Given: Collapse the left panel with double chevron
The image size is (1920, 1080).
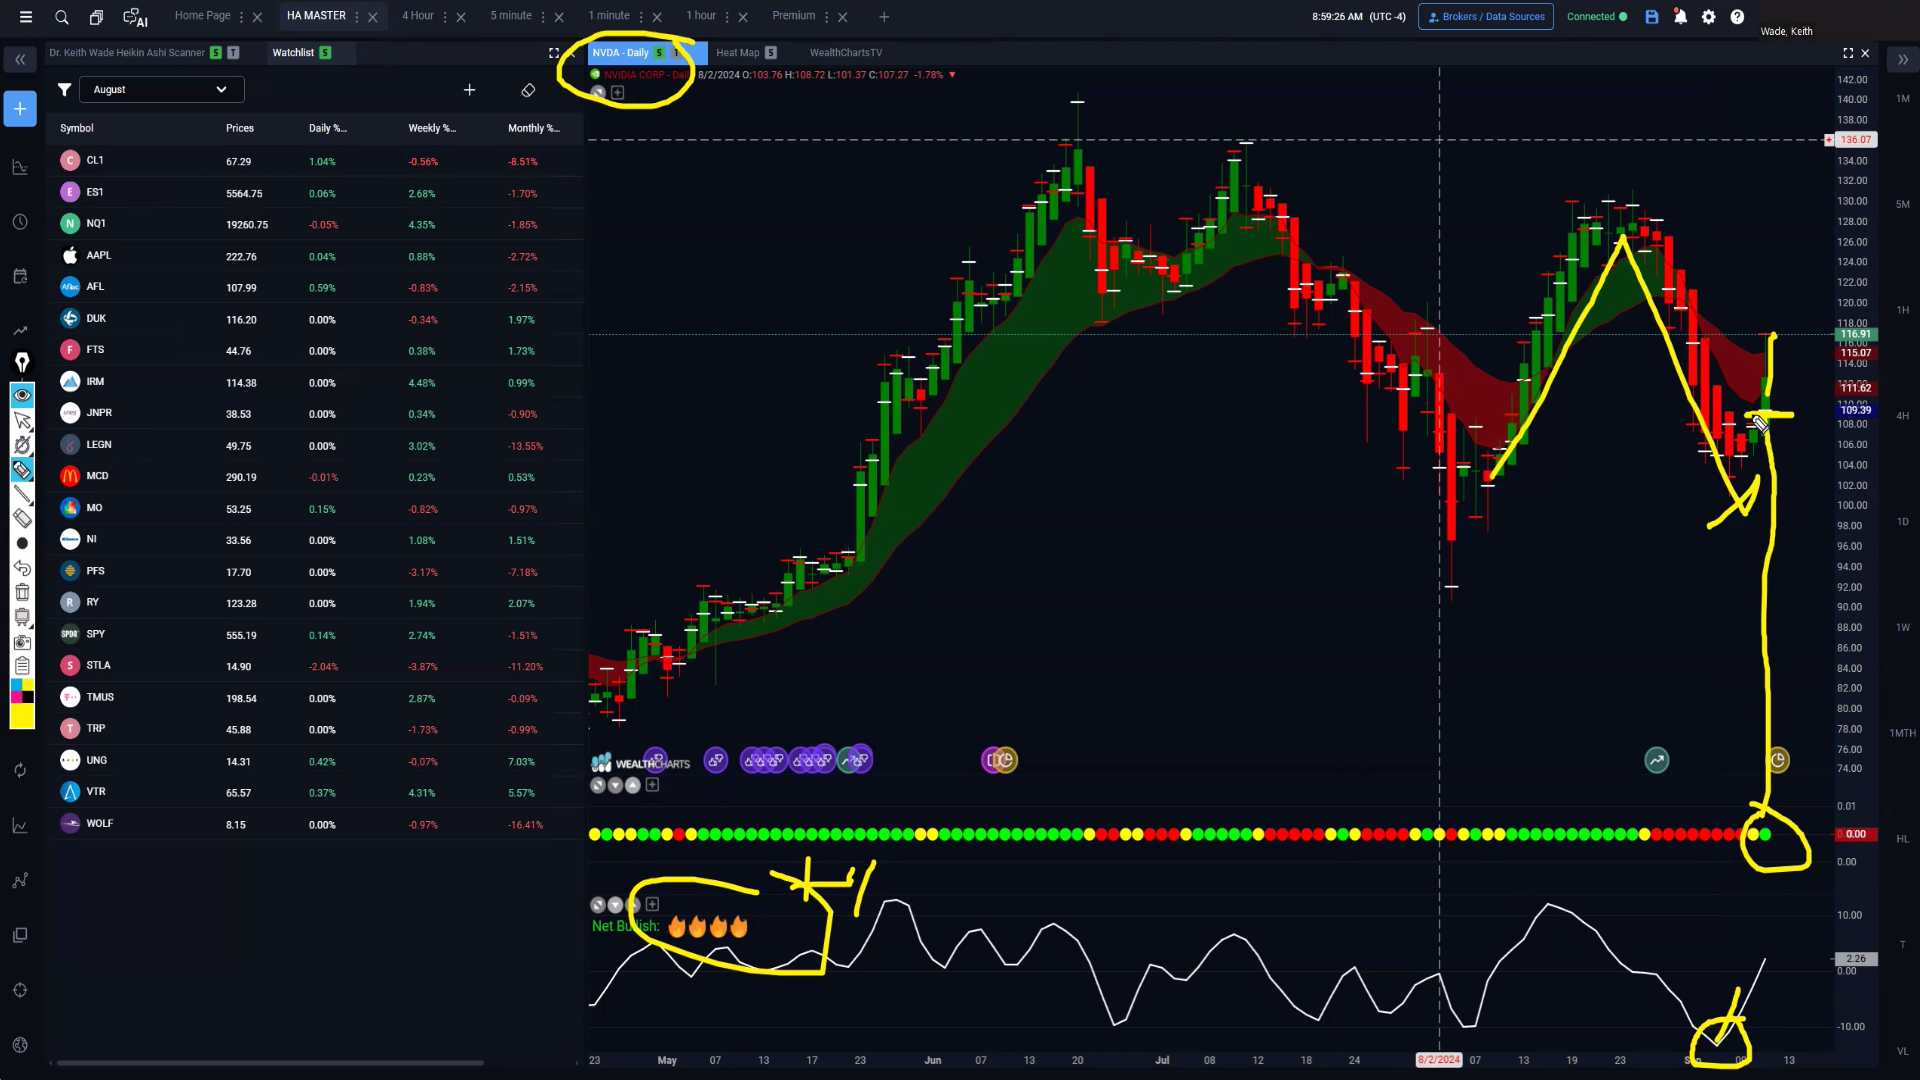Looking at the screenshot, I should click(20, 60).
